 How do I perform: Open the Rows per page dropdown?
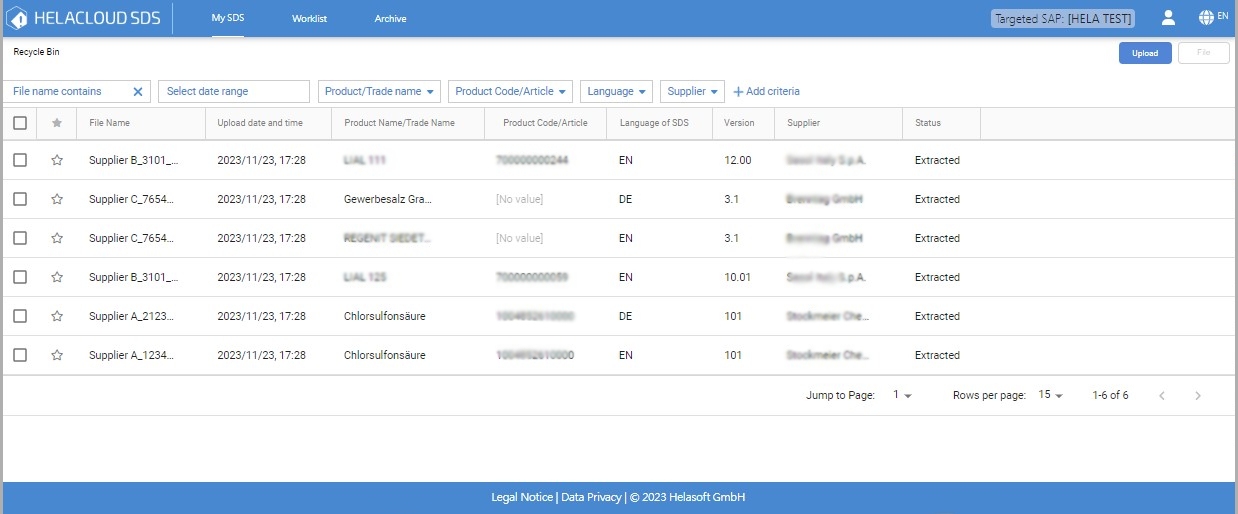pyautogui.click(x=1050, y=395)
